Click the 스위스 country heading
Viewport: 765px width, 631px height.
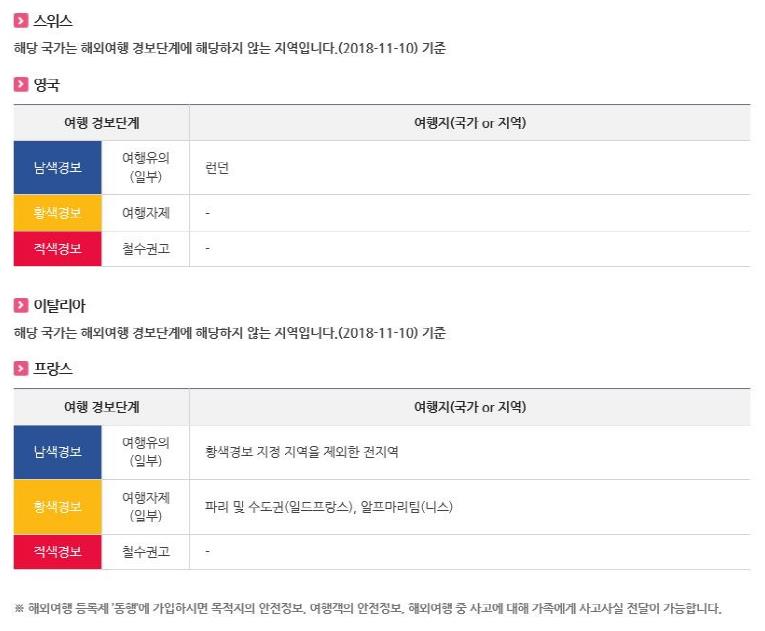(x=53, y=21)
